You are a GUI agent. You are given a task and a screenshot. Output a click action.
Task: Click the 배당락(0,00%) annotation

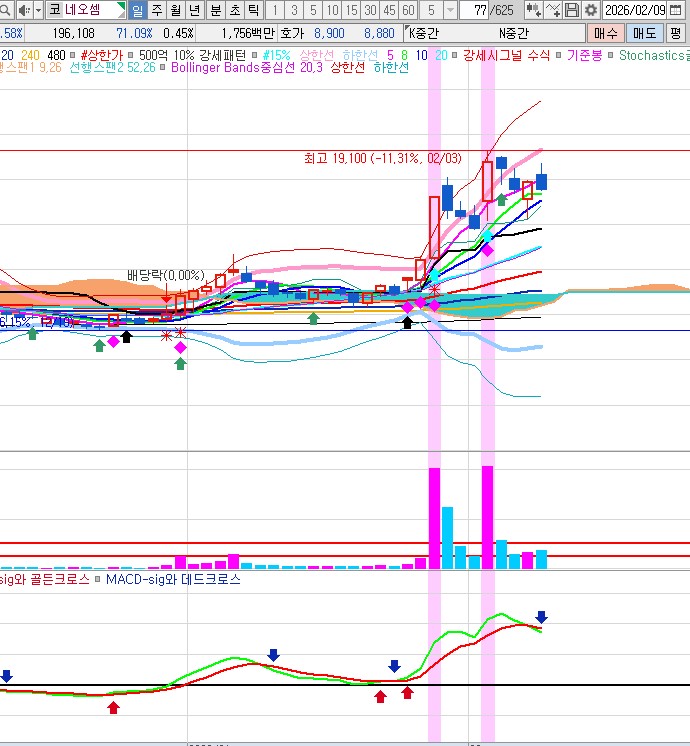tap(166, 275)
